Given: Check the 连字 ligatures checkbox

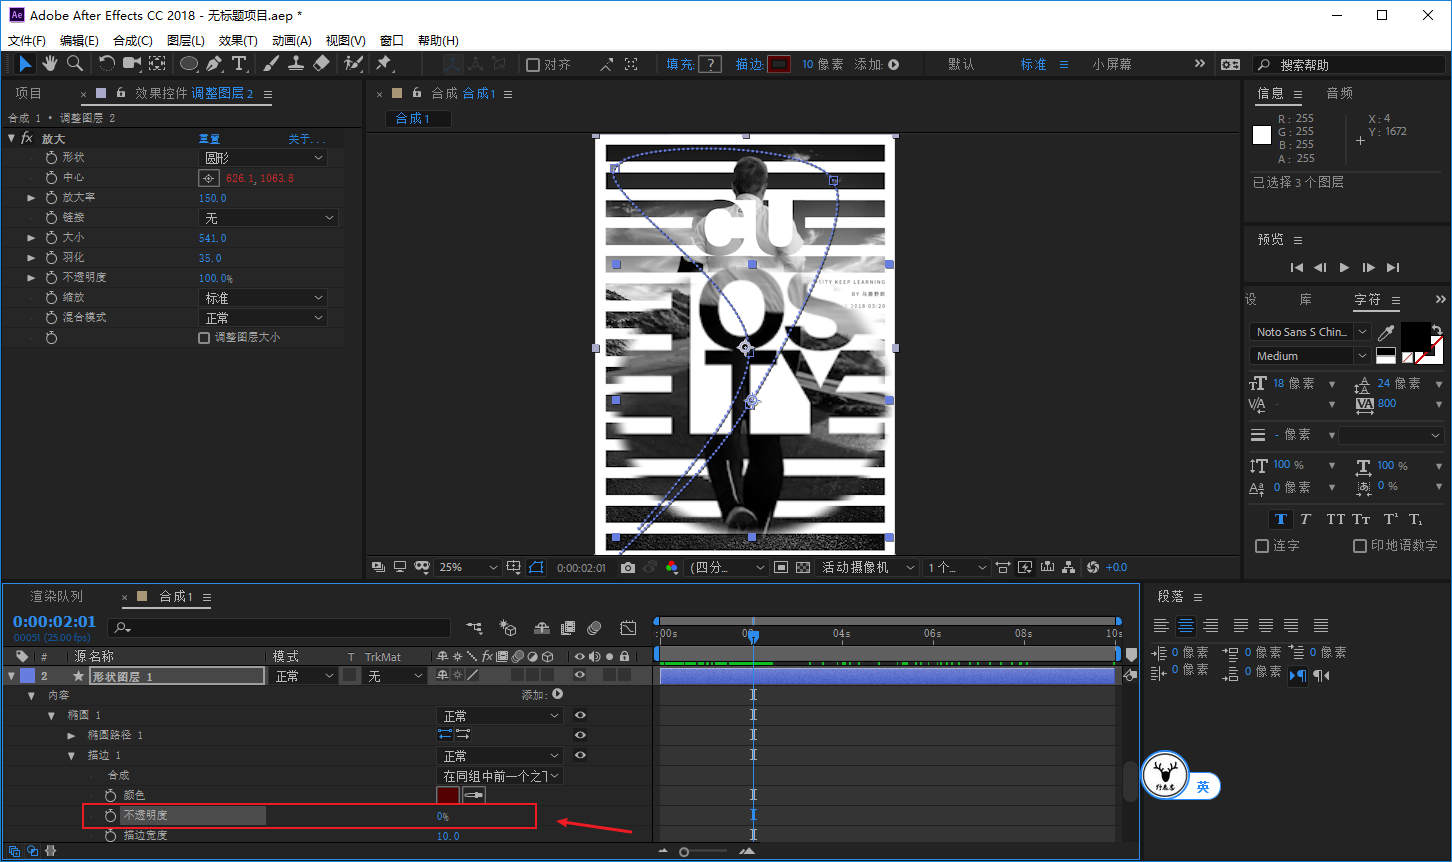Looking at the screenshot, I should point(1262,546).
